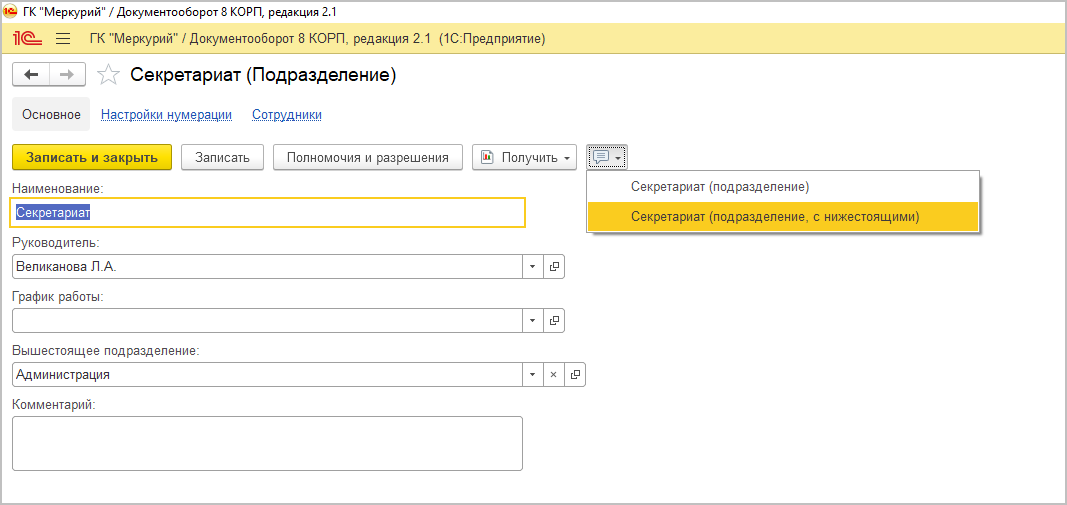The width and height of the screenshot is (1067, 505).
Task: Click the back navigation arrow
Action: click(x=30, y=75)
